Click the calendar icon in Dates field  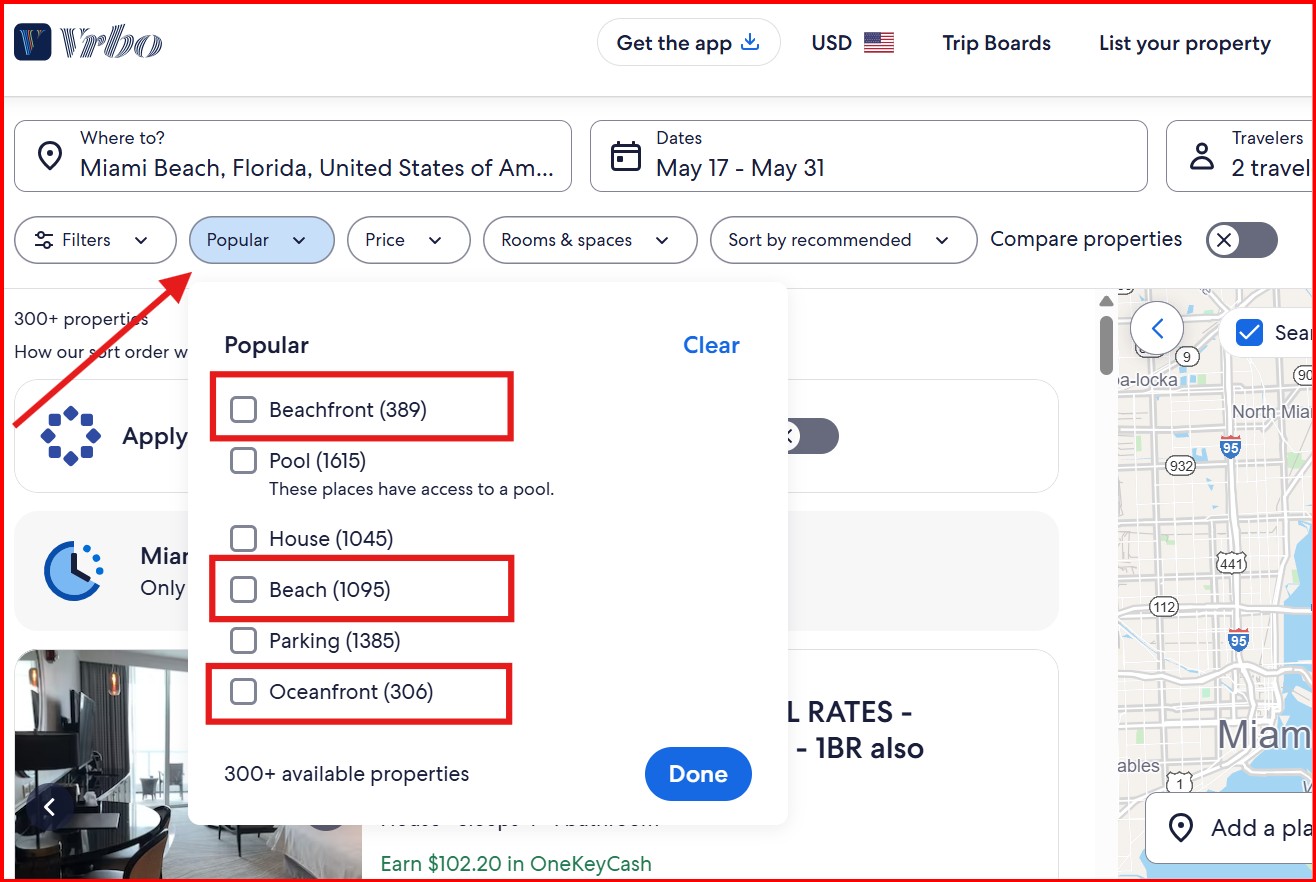tap(626, 157)
